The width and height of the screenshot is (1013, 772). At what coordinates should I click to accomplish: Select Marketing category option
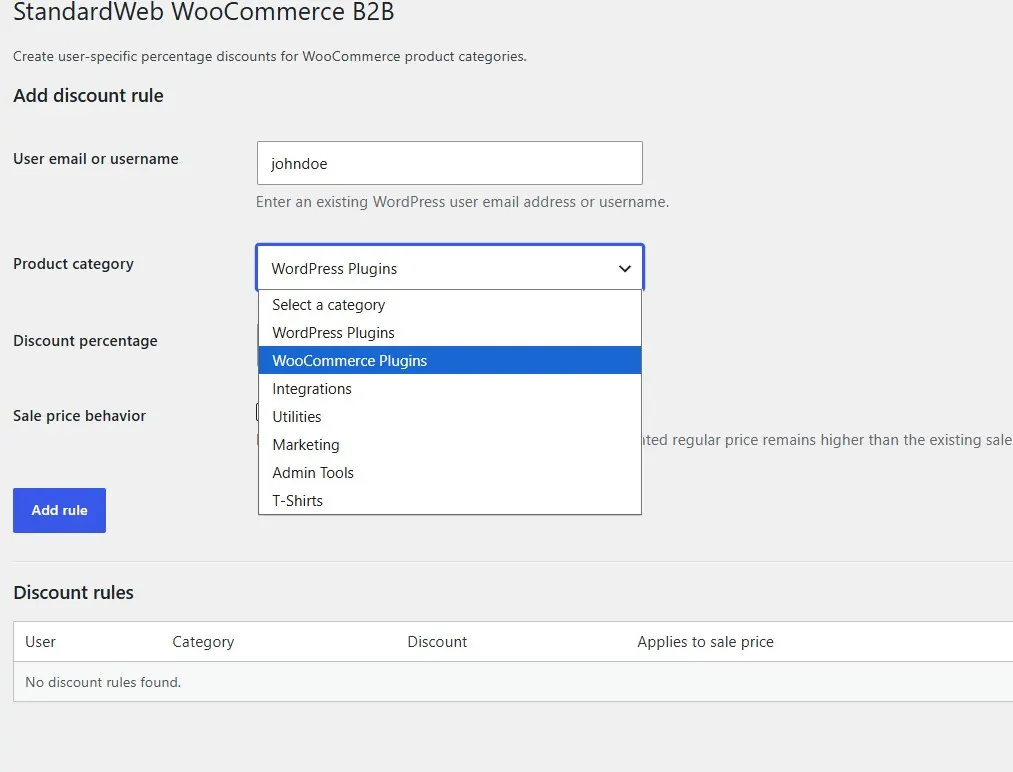point(450,444)
